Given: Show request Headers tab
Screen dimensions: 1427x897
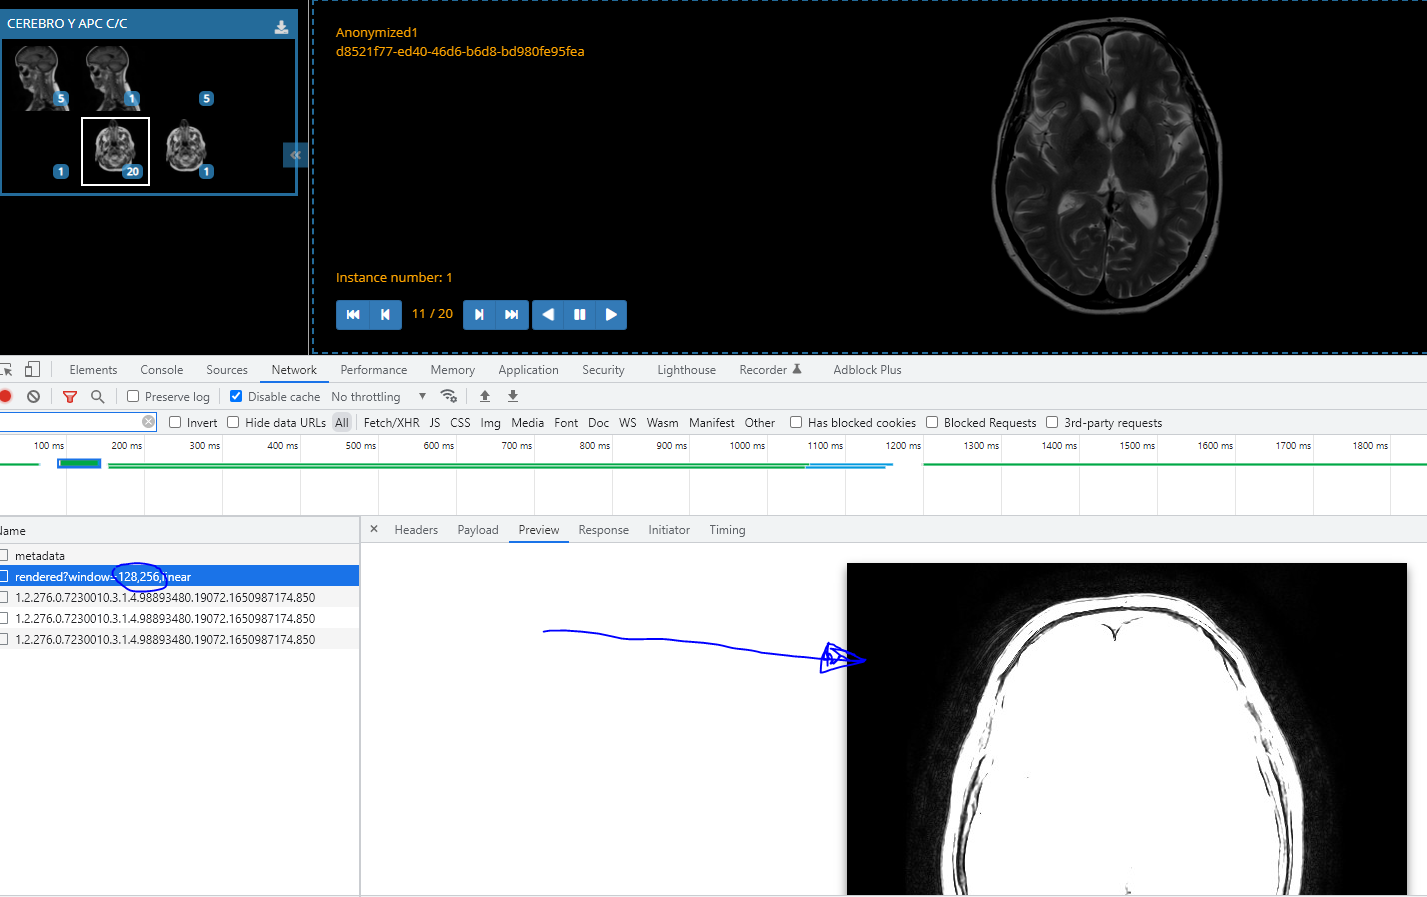Looking at the screenshot, I should 416,530.
